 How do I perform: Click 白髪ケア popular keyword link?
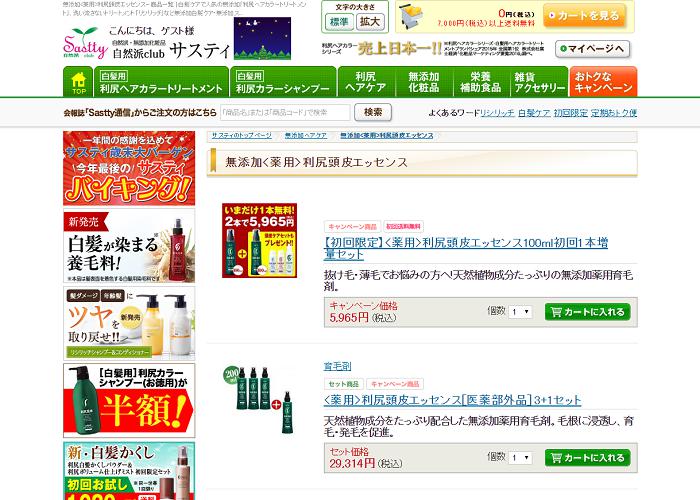point(534,113)
